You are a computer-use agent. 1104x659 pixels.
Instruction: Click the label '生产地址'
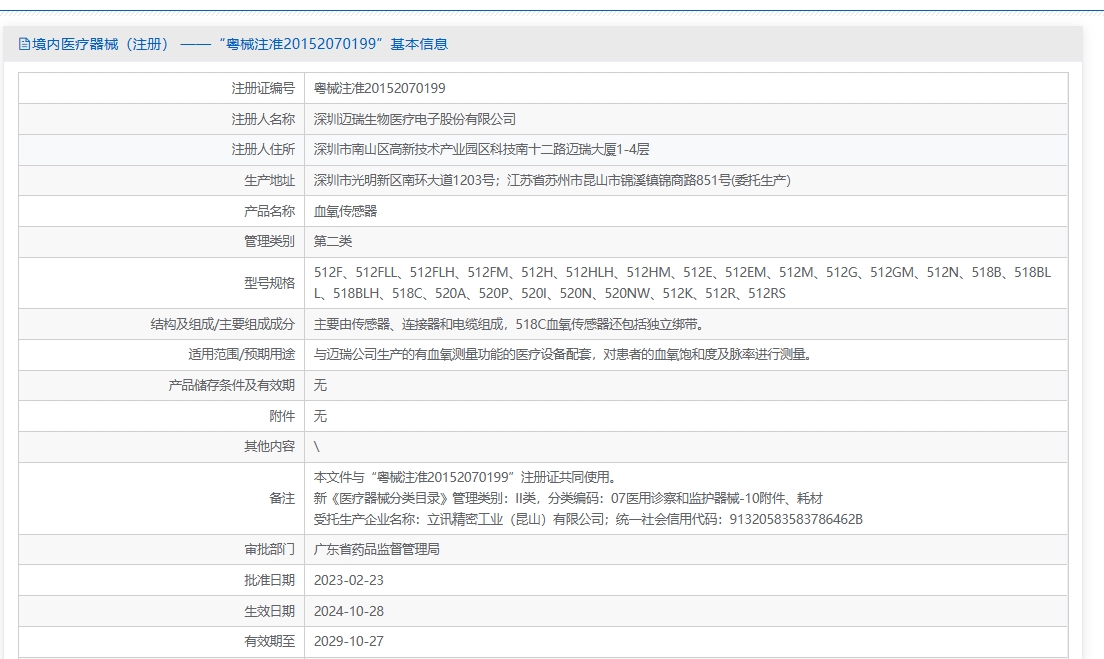point(270,180)
